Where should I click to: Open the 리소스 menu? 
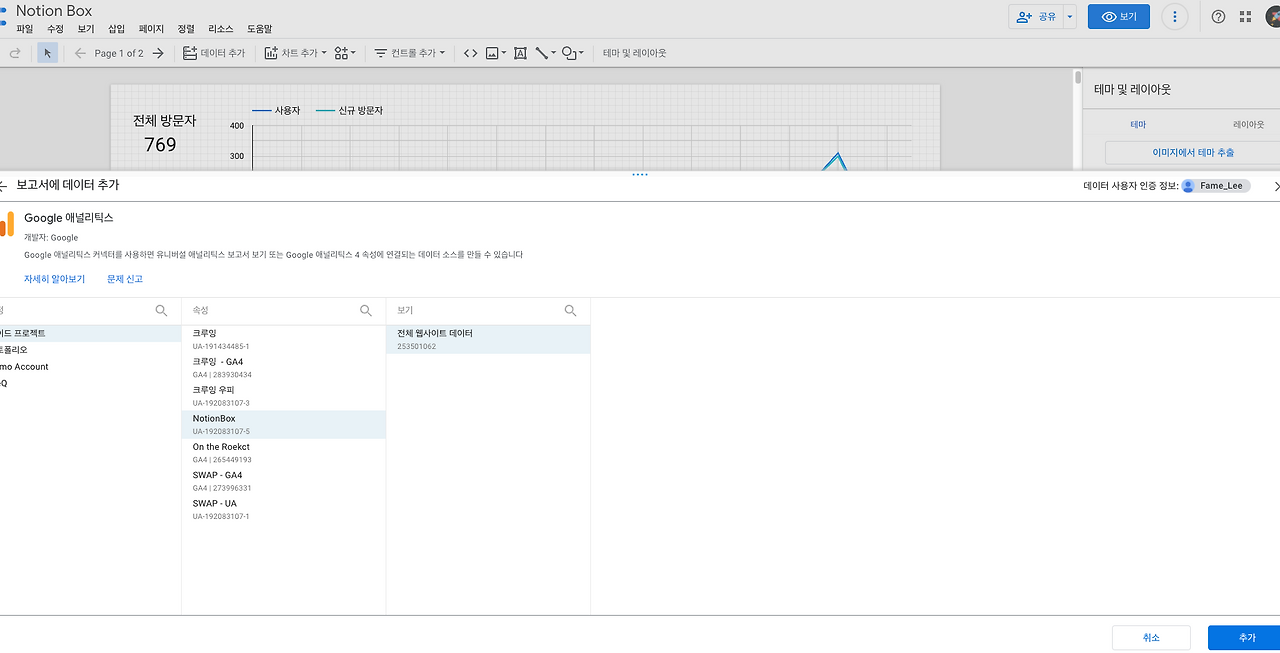pos(221,29)
